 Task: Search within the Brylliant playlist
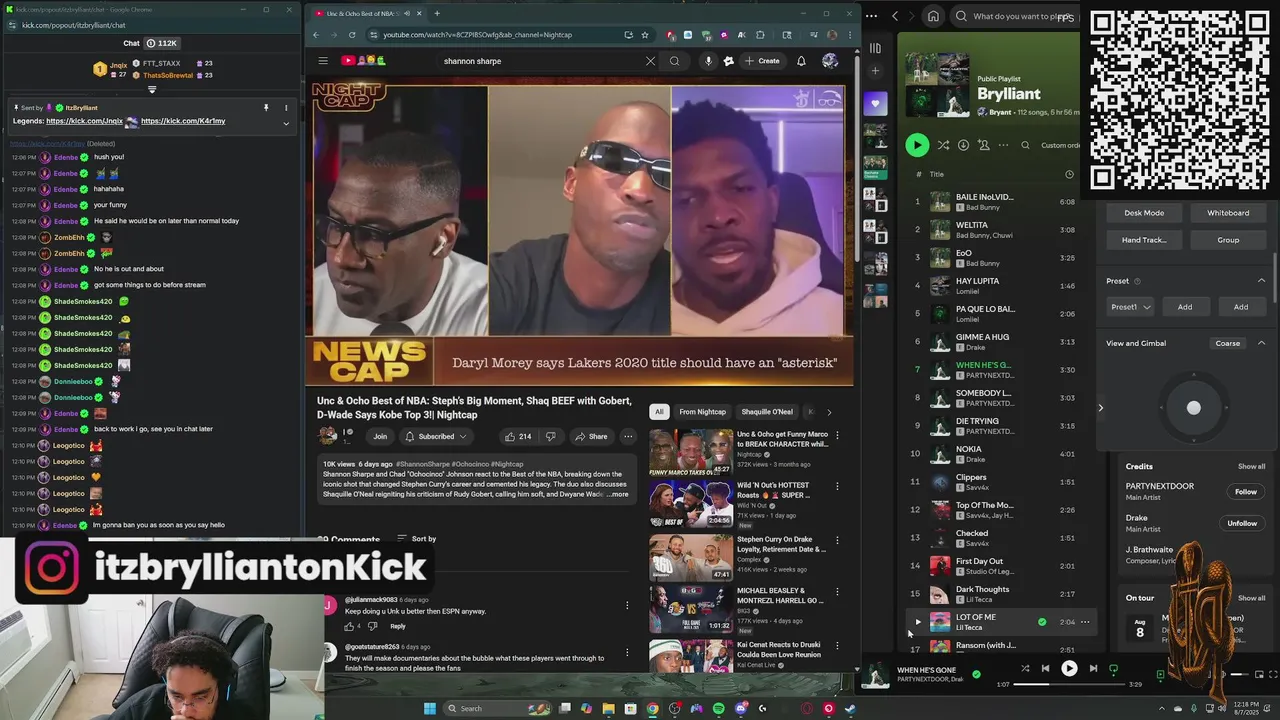pyautogui.click(x=1025, y=145)
